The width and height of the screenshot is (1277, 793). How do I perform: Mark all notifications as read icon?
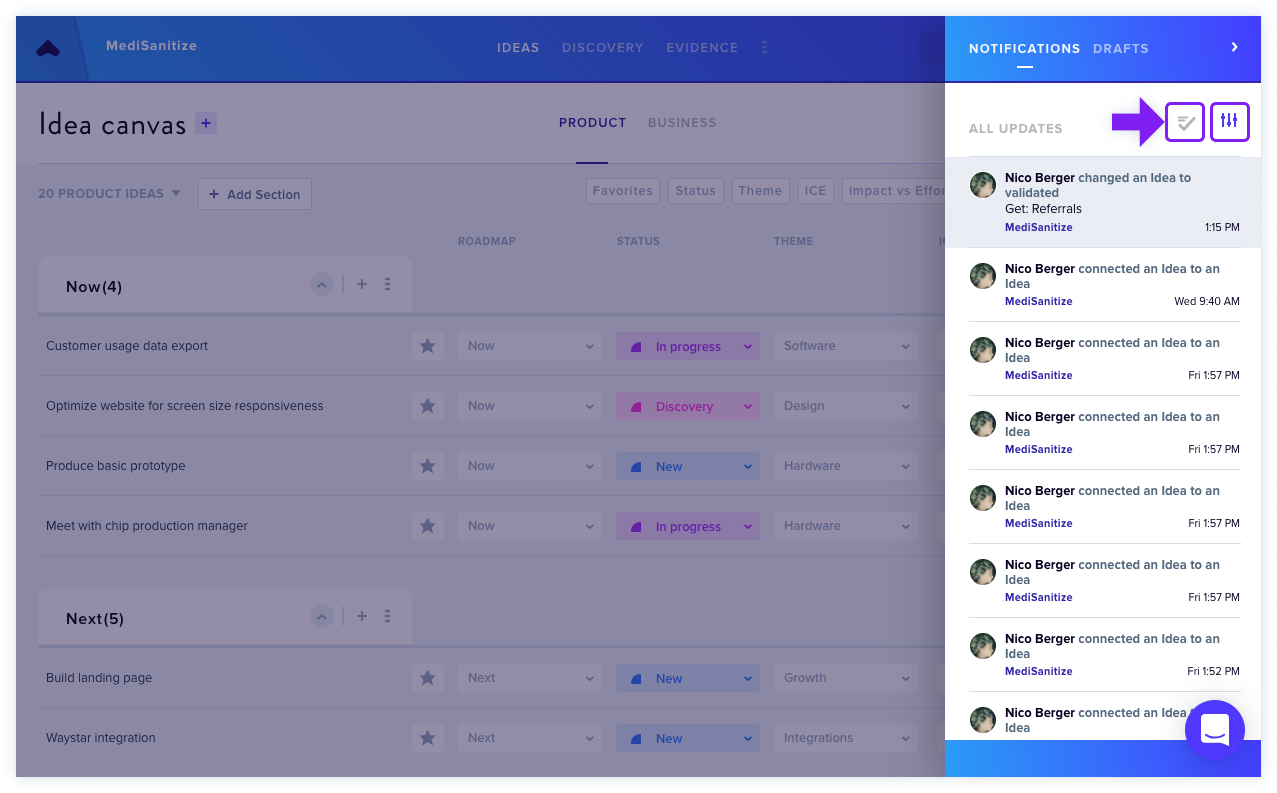[x=1185, y=122]
